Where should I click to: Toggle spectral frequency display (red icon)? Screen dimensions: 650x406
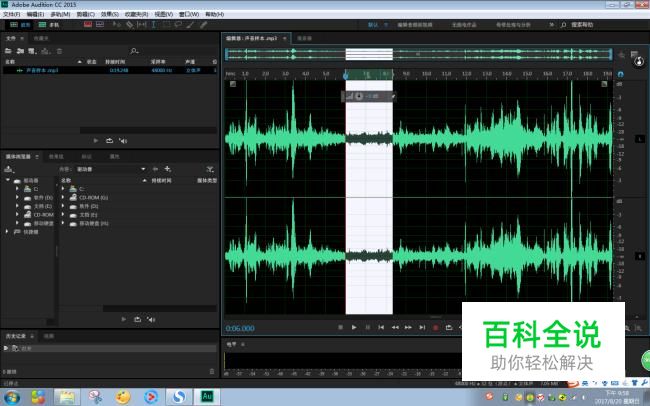coord(88,24)
